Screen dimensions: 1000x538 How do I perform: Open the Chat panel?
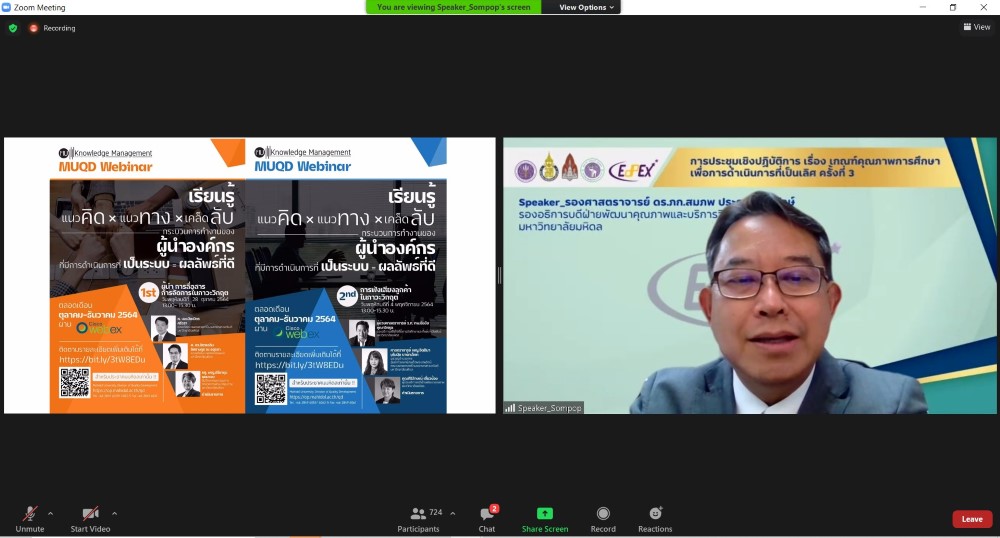coord(486,518)
